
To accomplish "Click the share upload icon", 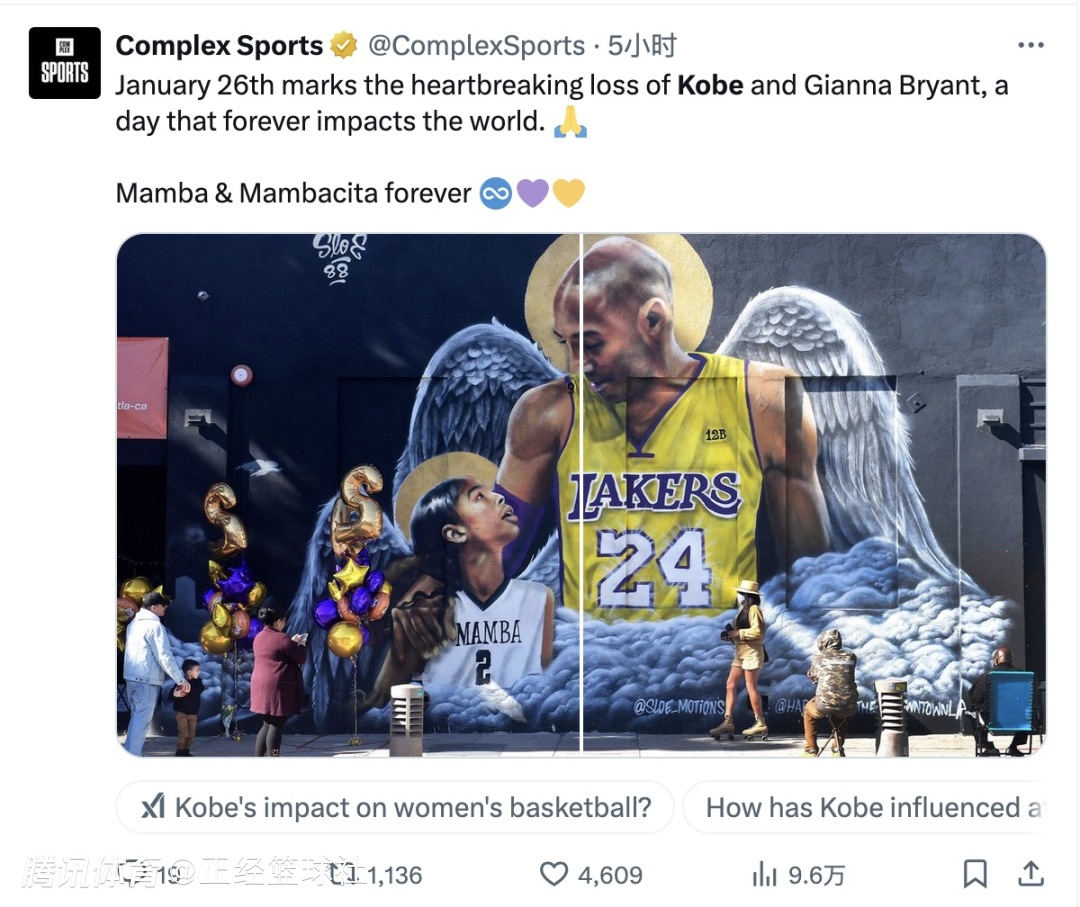I will tap(1030, 874).
